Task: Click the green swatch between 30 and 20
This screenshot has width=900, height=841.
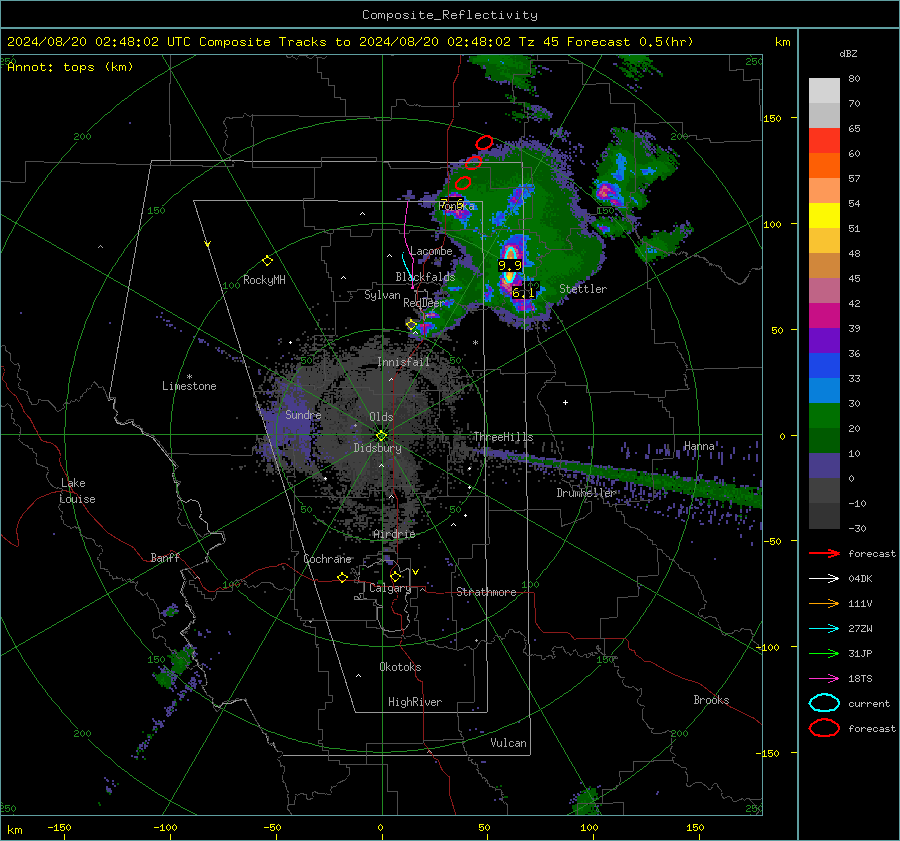Action: (824, 416)
